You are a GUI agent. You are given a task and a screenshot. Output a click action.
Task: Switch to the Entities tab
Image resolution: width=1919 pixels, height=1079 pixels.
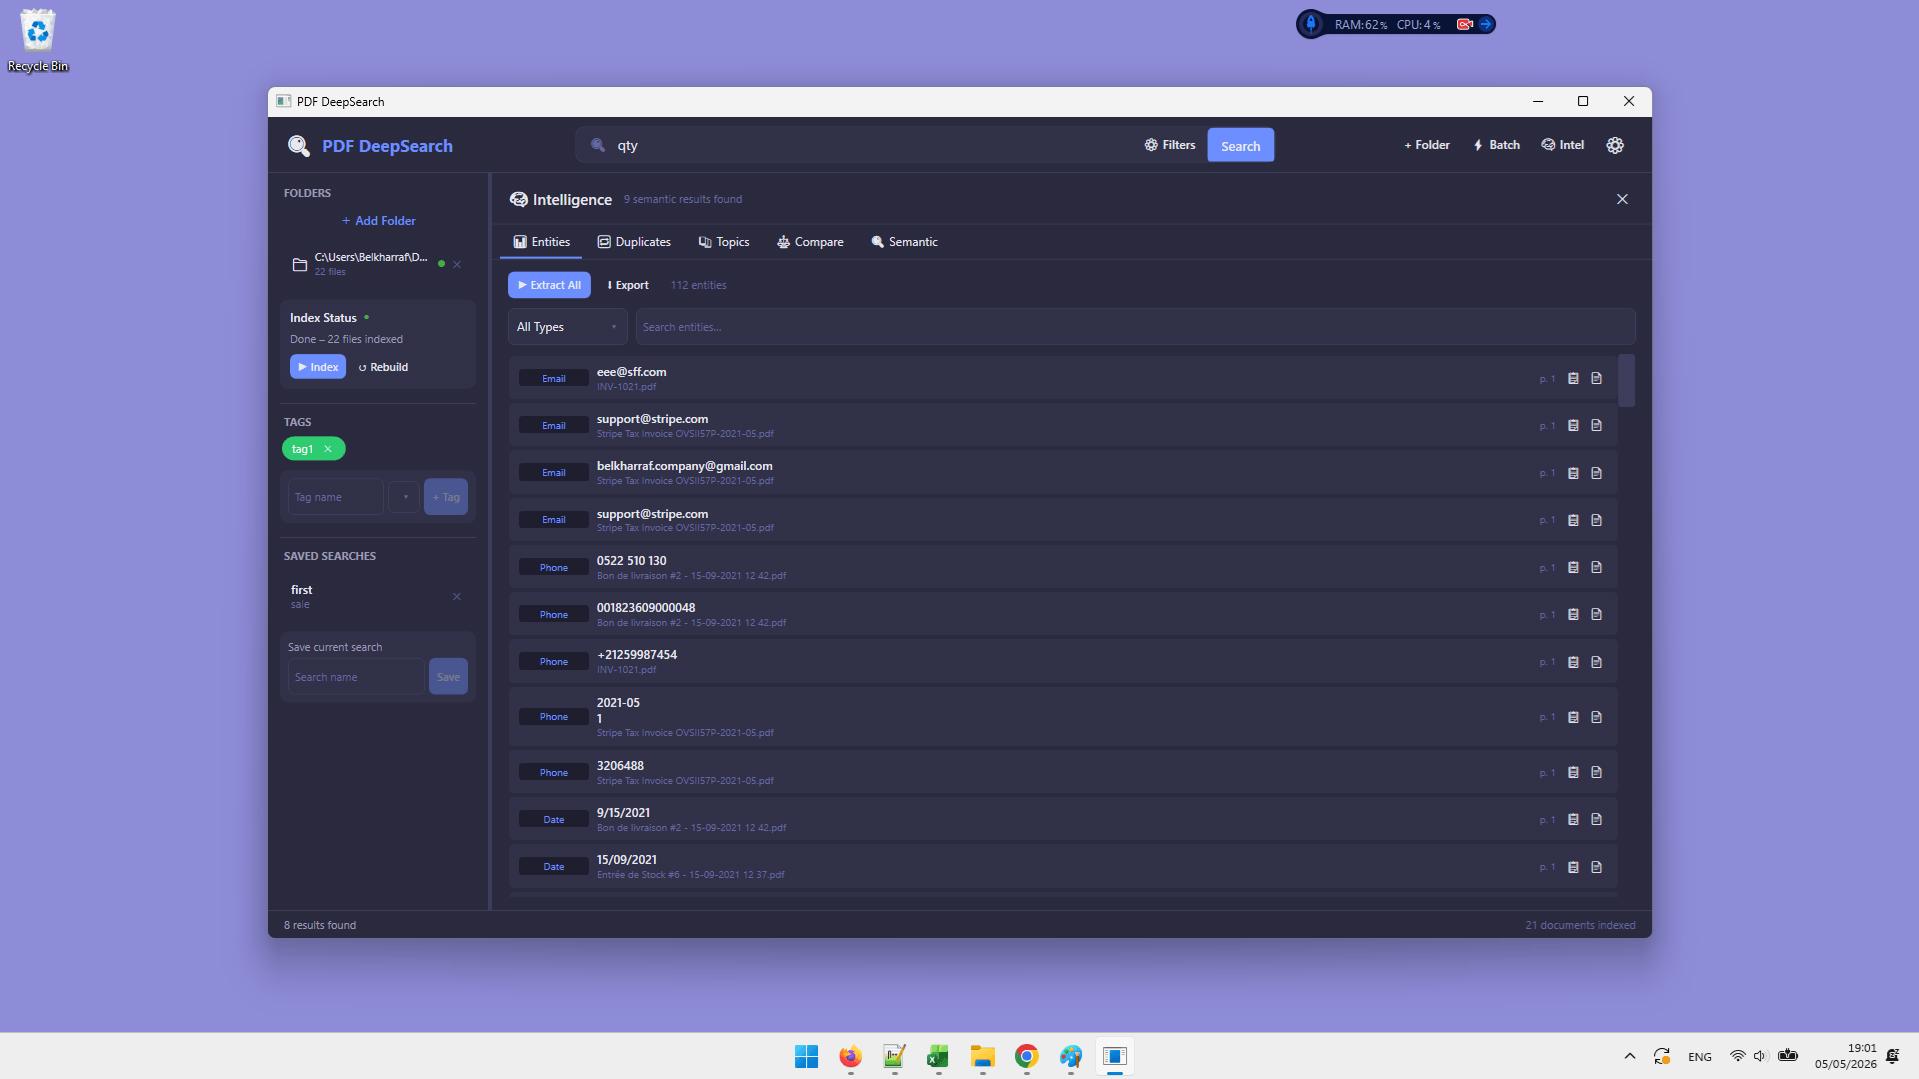click(541, 242)
